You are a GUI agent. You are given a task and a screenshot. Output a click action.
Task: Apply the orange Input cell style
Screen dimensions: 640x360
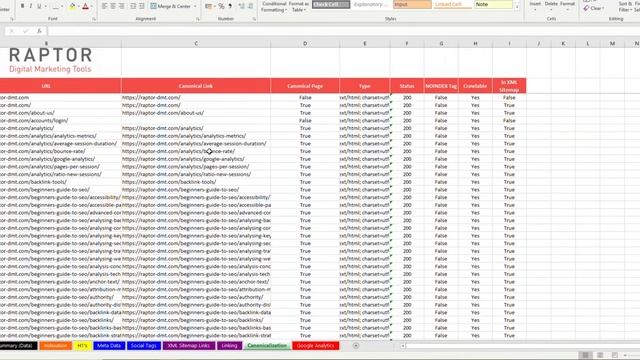pos(412,4)
